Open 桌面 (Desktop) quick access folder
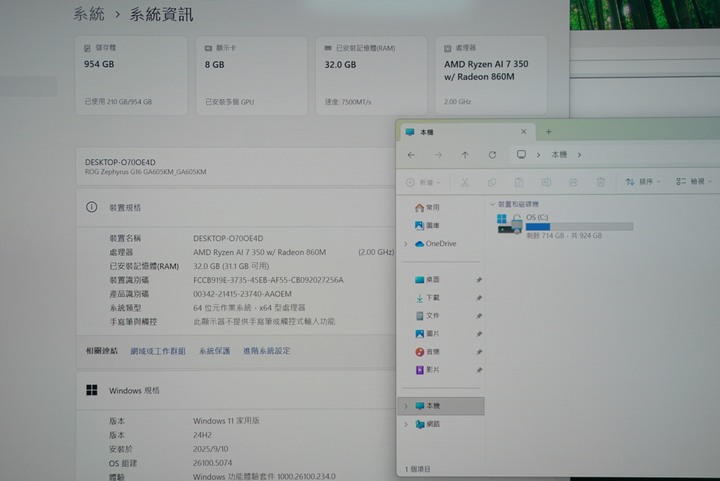The image size is (720, 481). pos(427,280)
